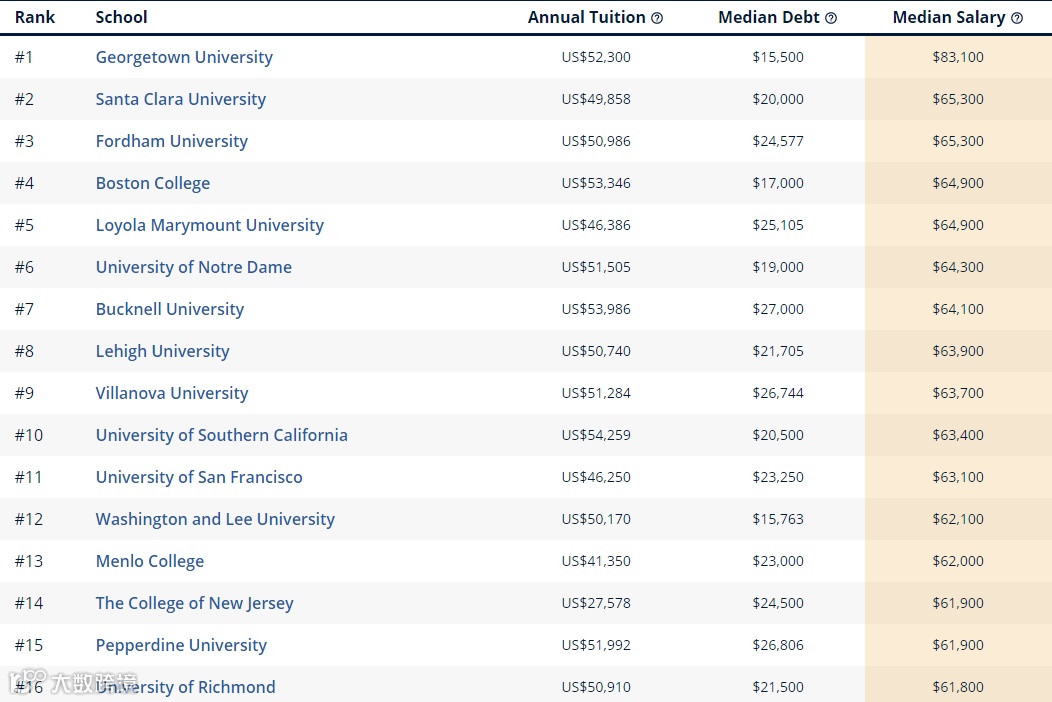Screen dimensions: 1052x702
Task: Click the #13 rank cell
Action: point(29,561)
